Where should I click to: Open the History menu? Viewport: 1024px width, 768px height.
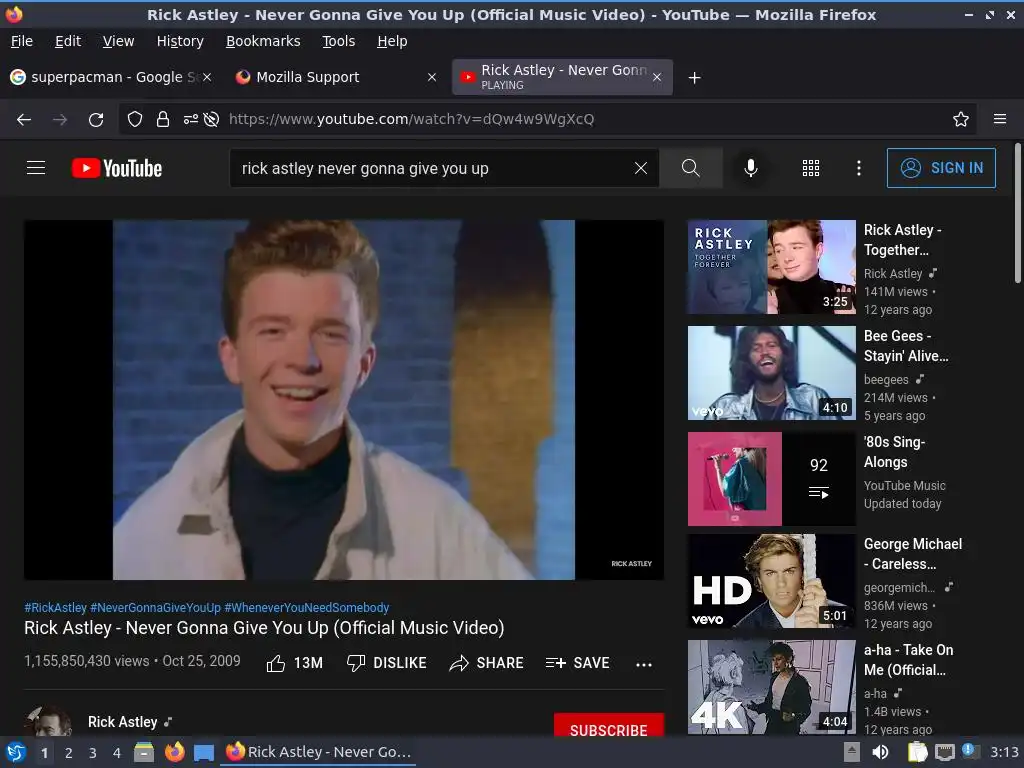(180, 41)
